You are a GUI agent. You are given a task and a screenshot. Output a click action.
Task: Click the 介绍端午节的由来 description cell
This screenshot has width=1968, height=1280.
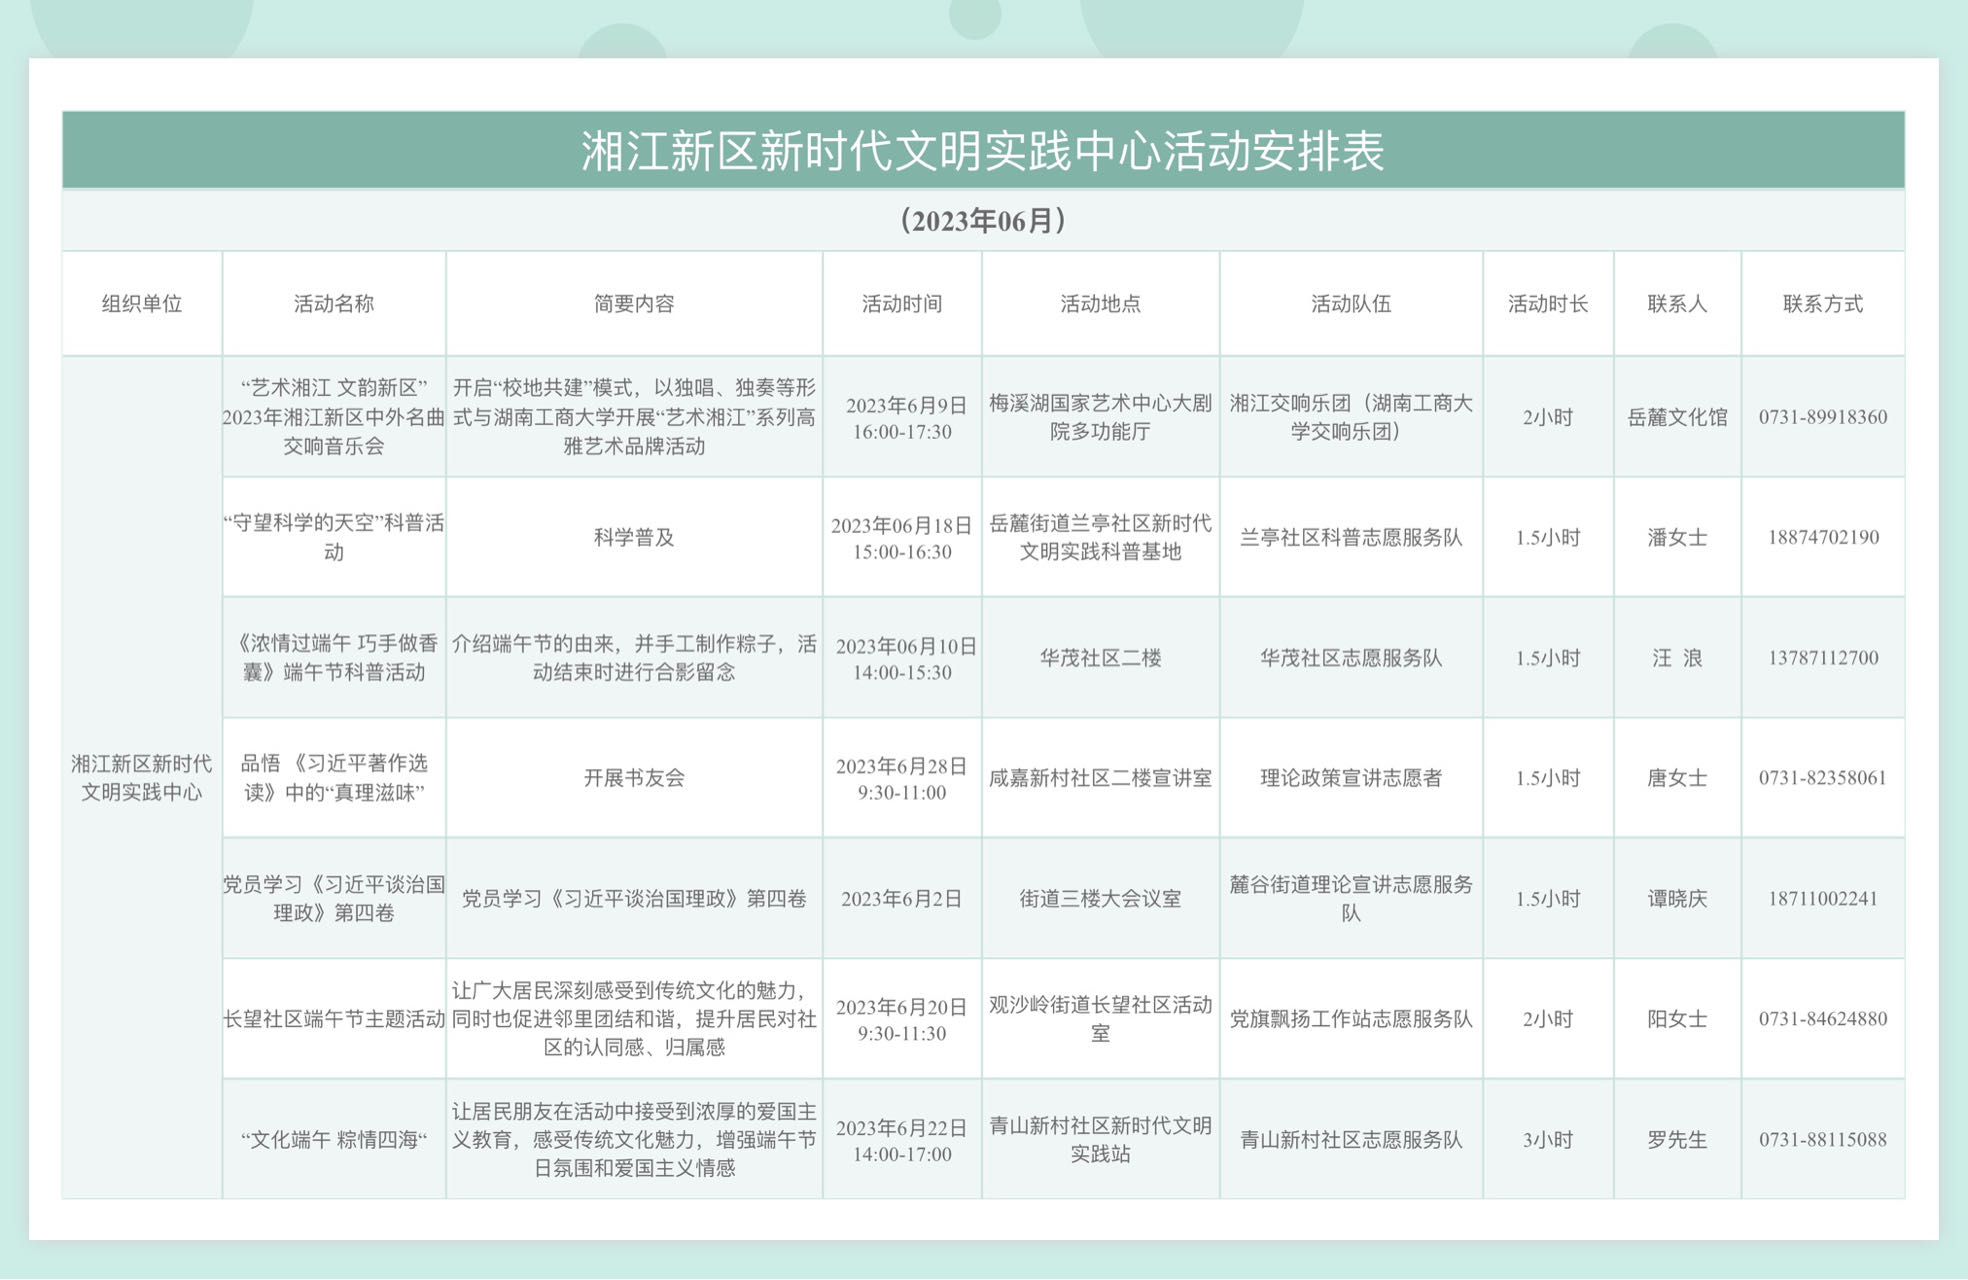(x=634, y=658)
